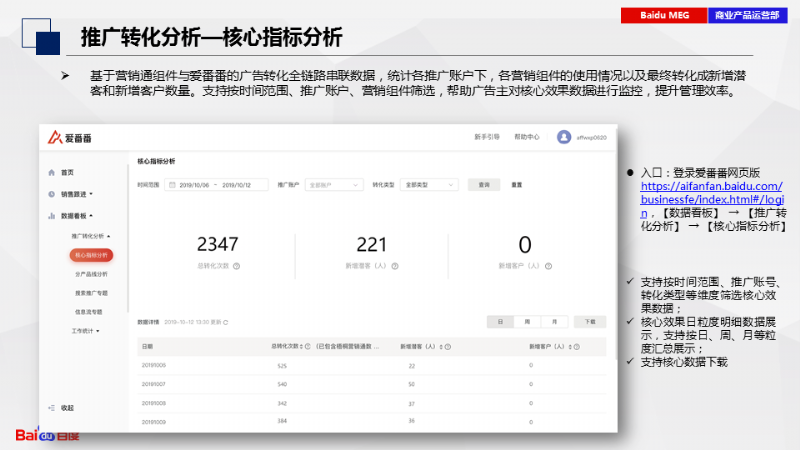Click the refresh icon after update time
This screenshot has height=450, width=800.
coord(226,322)
